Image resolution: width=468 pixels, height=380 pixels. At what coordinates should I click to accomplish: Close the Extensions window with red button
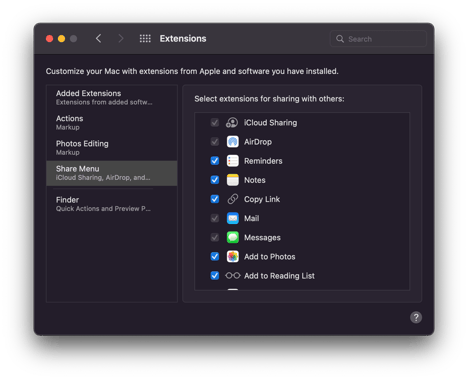[49, 39]
